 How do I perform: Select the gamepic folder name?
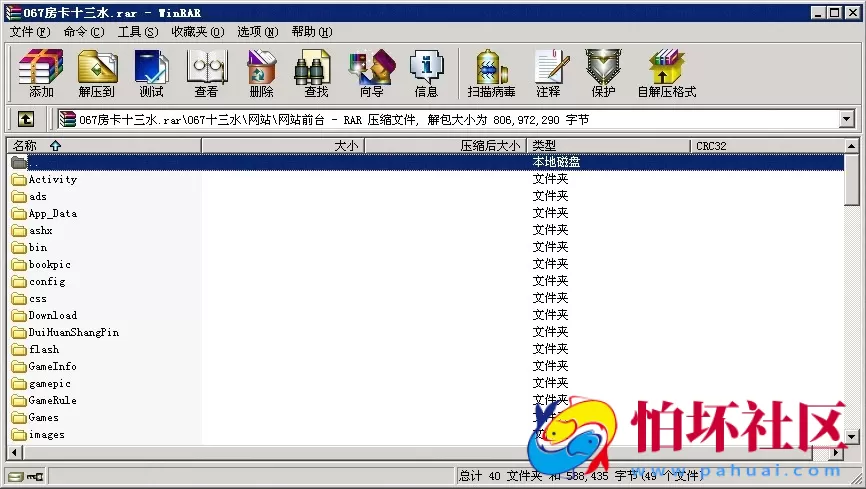50,383
